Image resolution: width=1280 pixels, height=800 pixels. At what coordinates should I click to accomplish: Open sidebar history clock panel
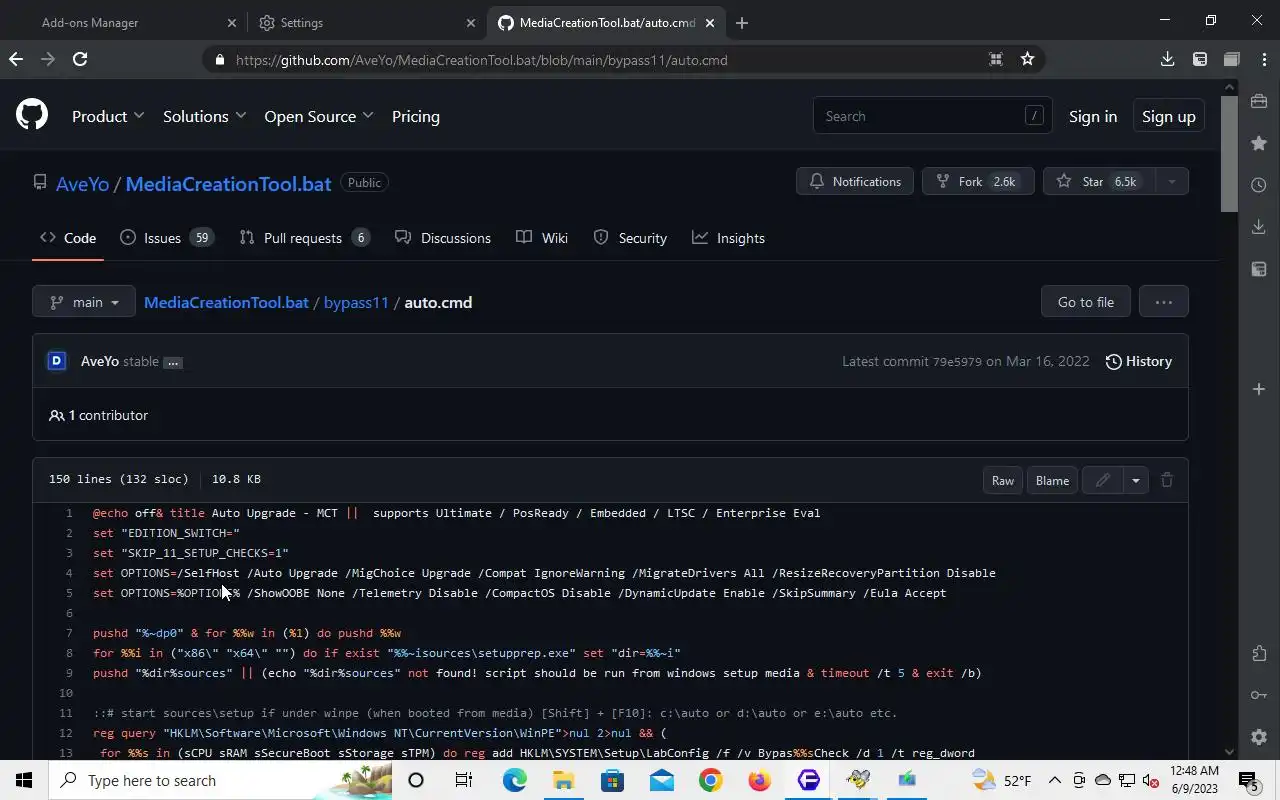[1259, 185]
